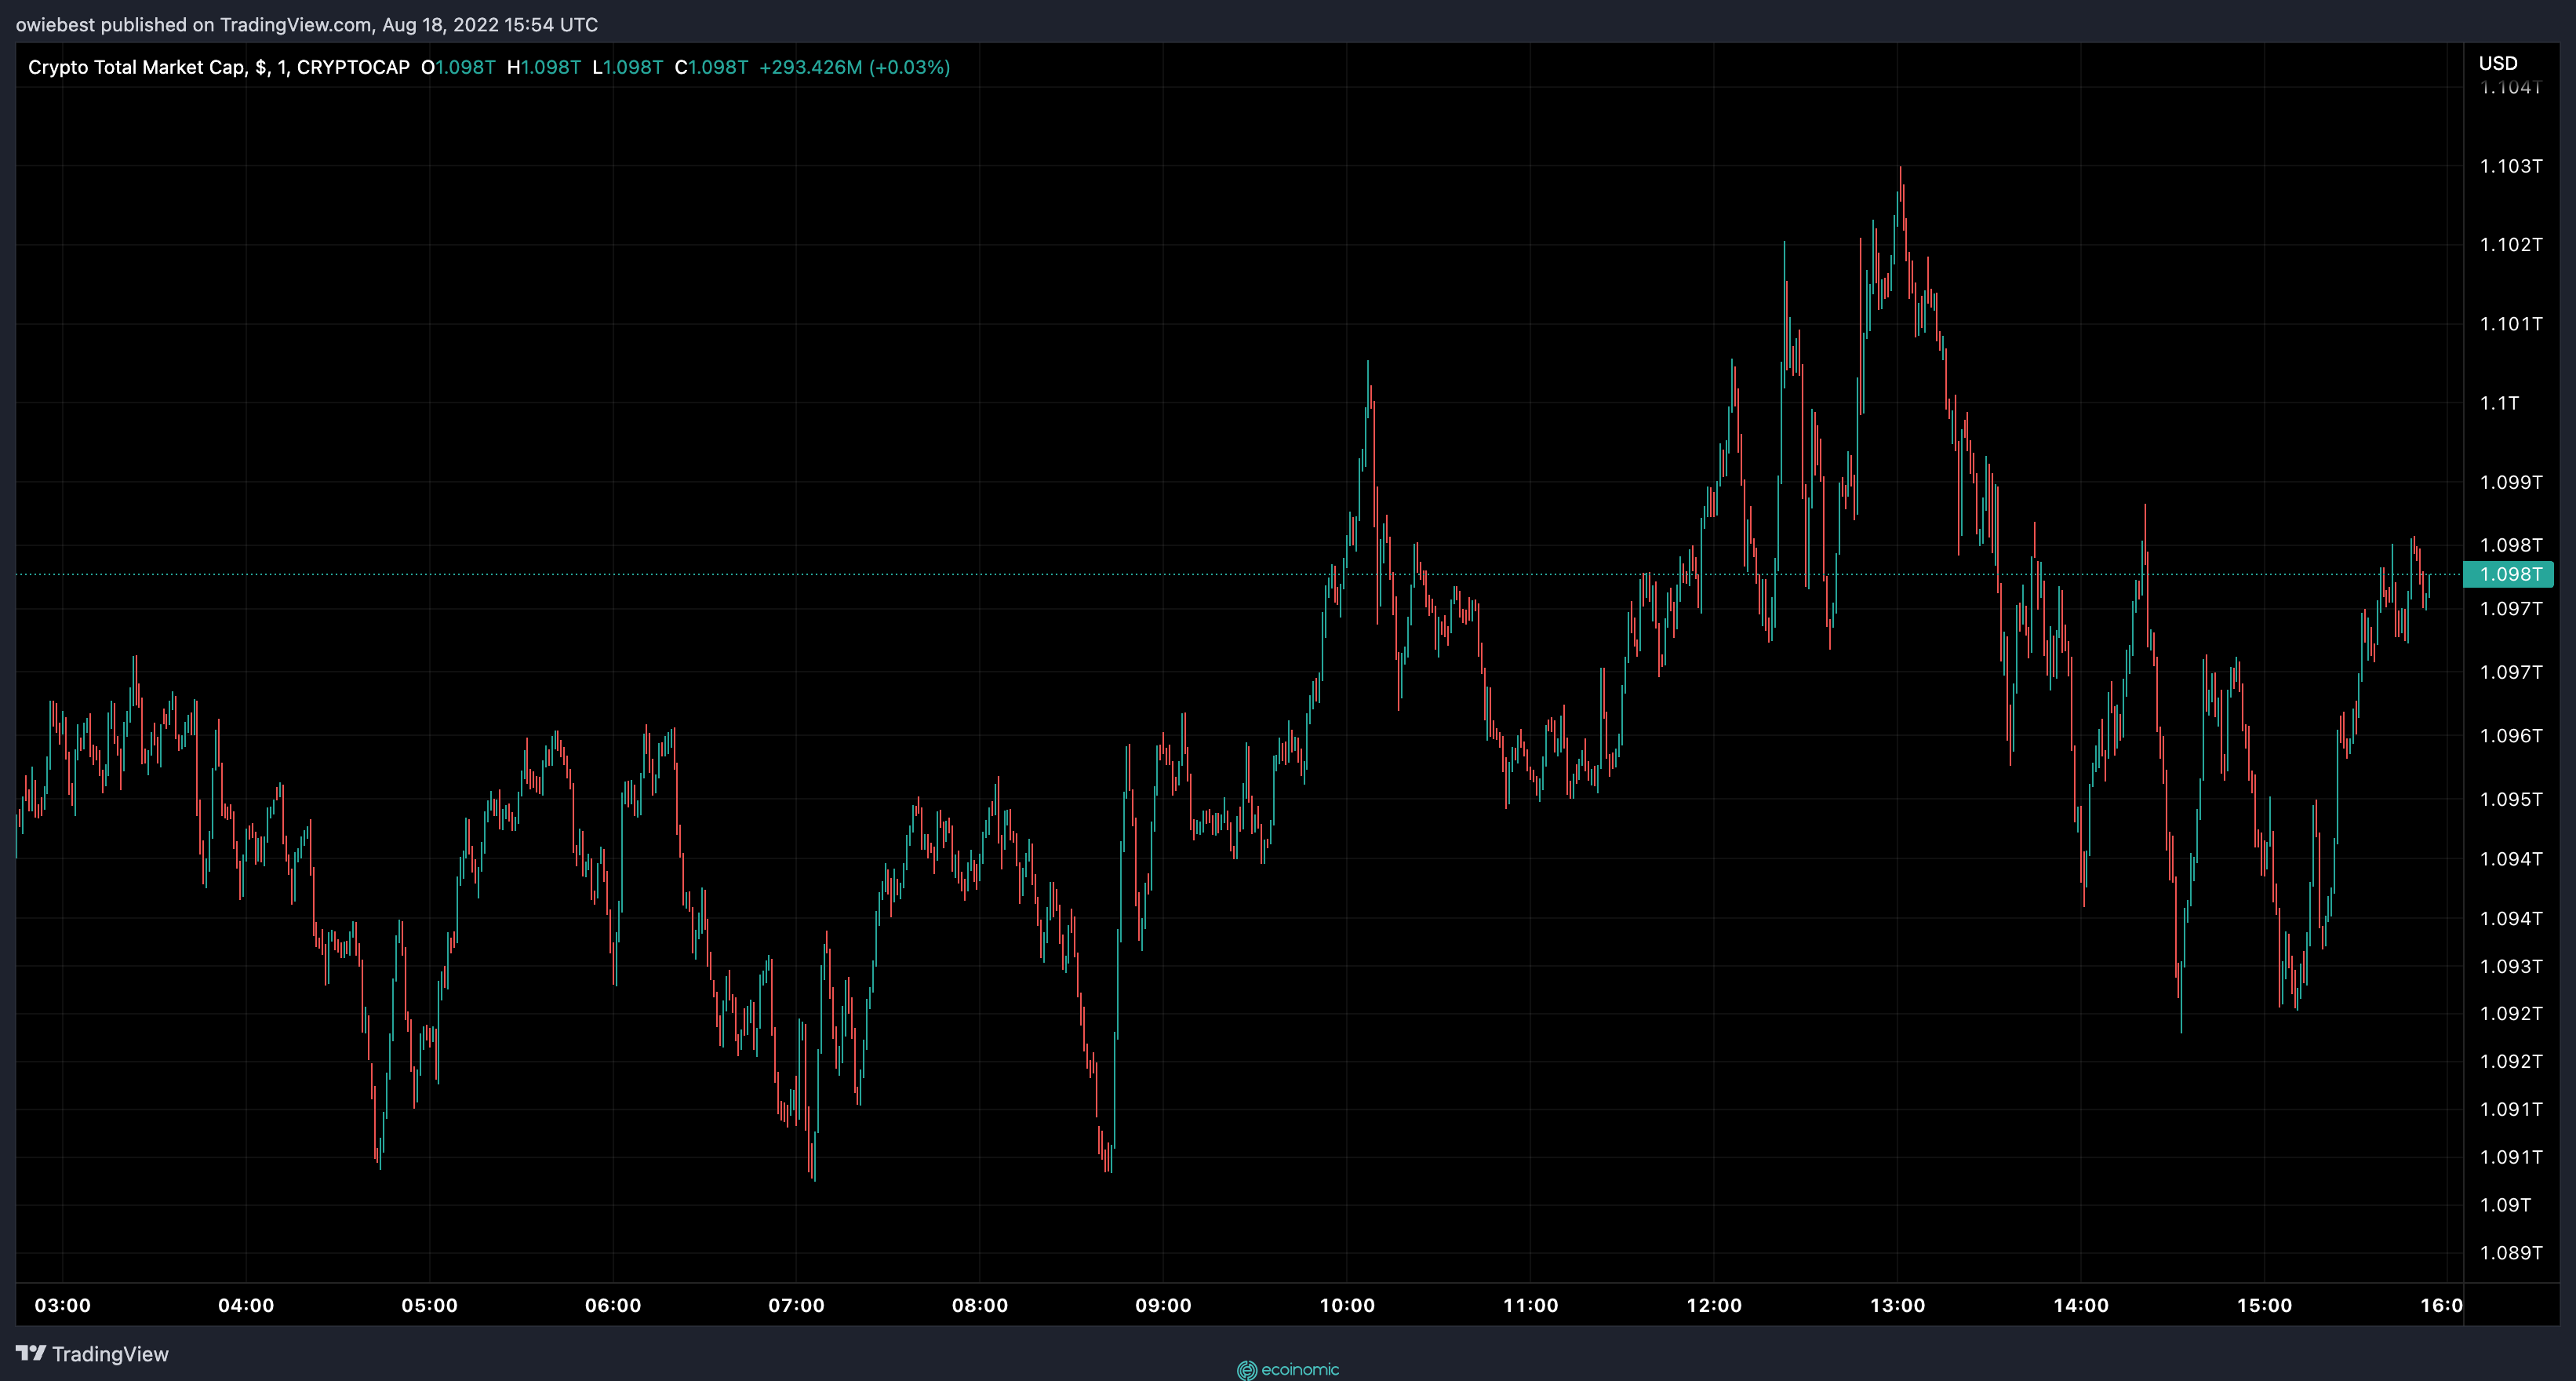The height and width of the screenshot is (1381, 2576).
Task: Click the 1.09T price axis label
Action: [x=2505, y=1205]
